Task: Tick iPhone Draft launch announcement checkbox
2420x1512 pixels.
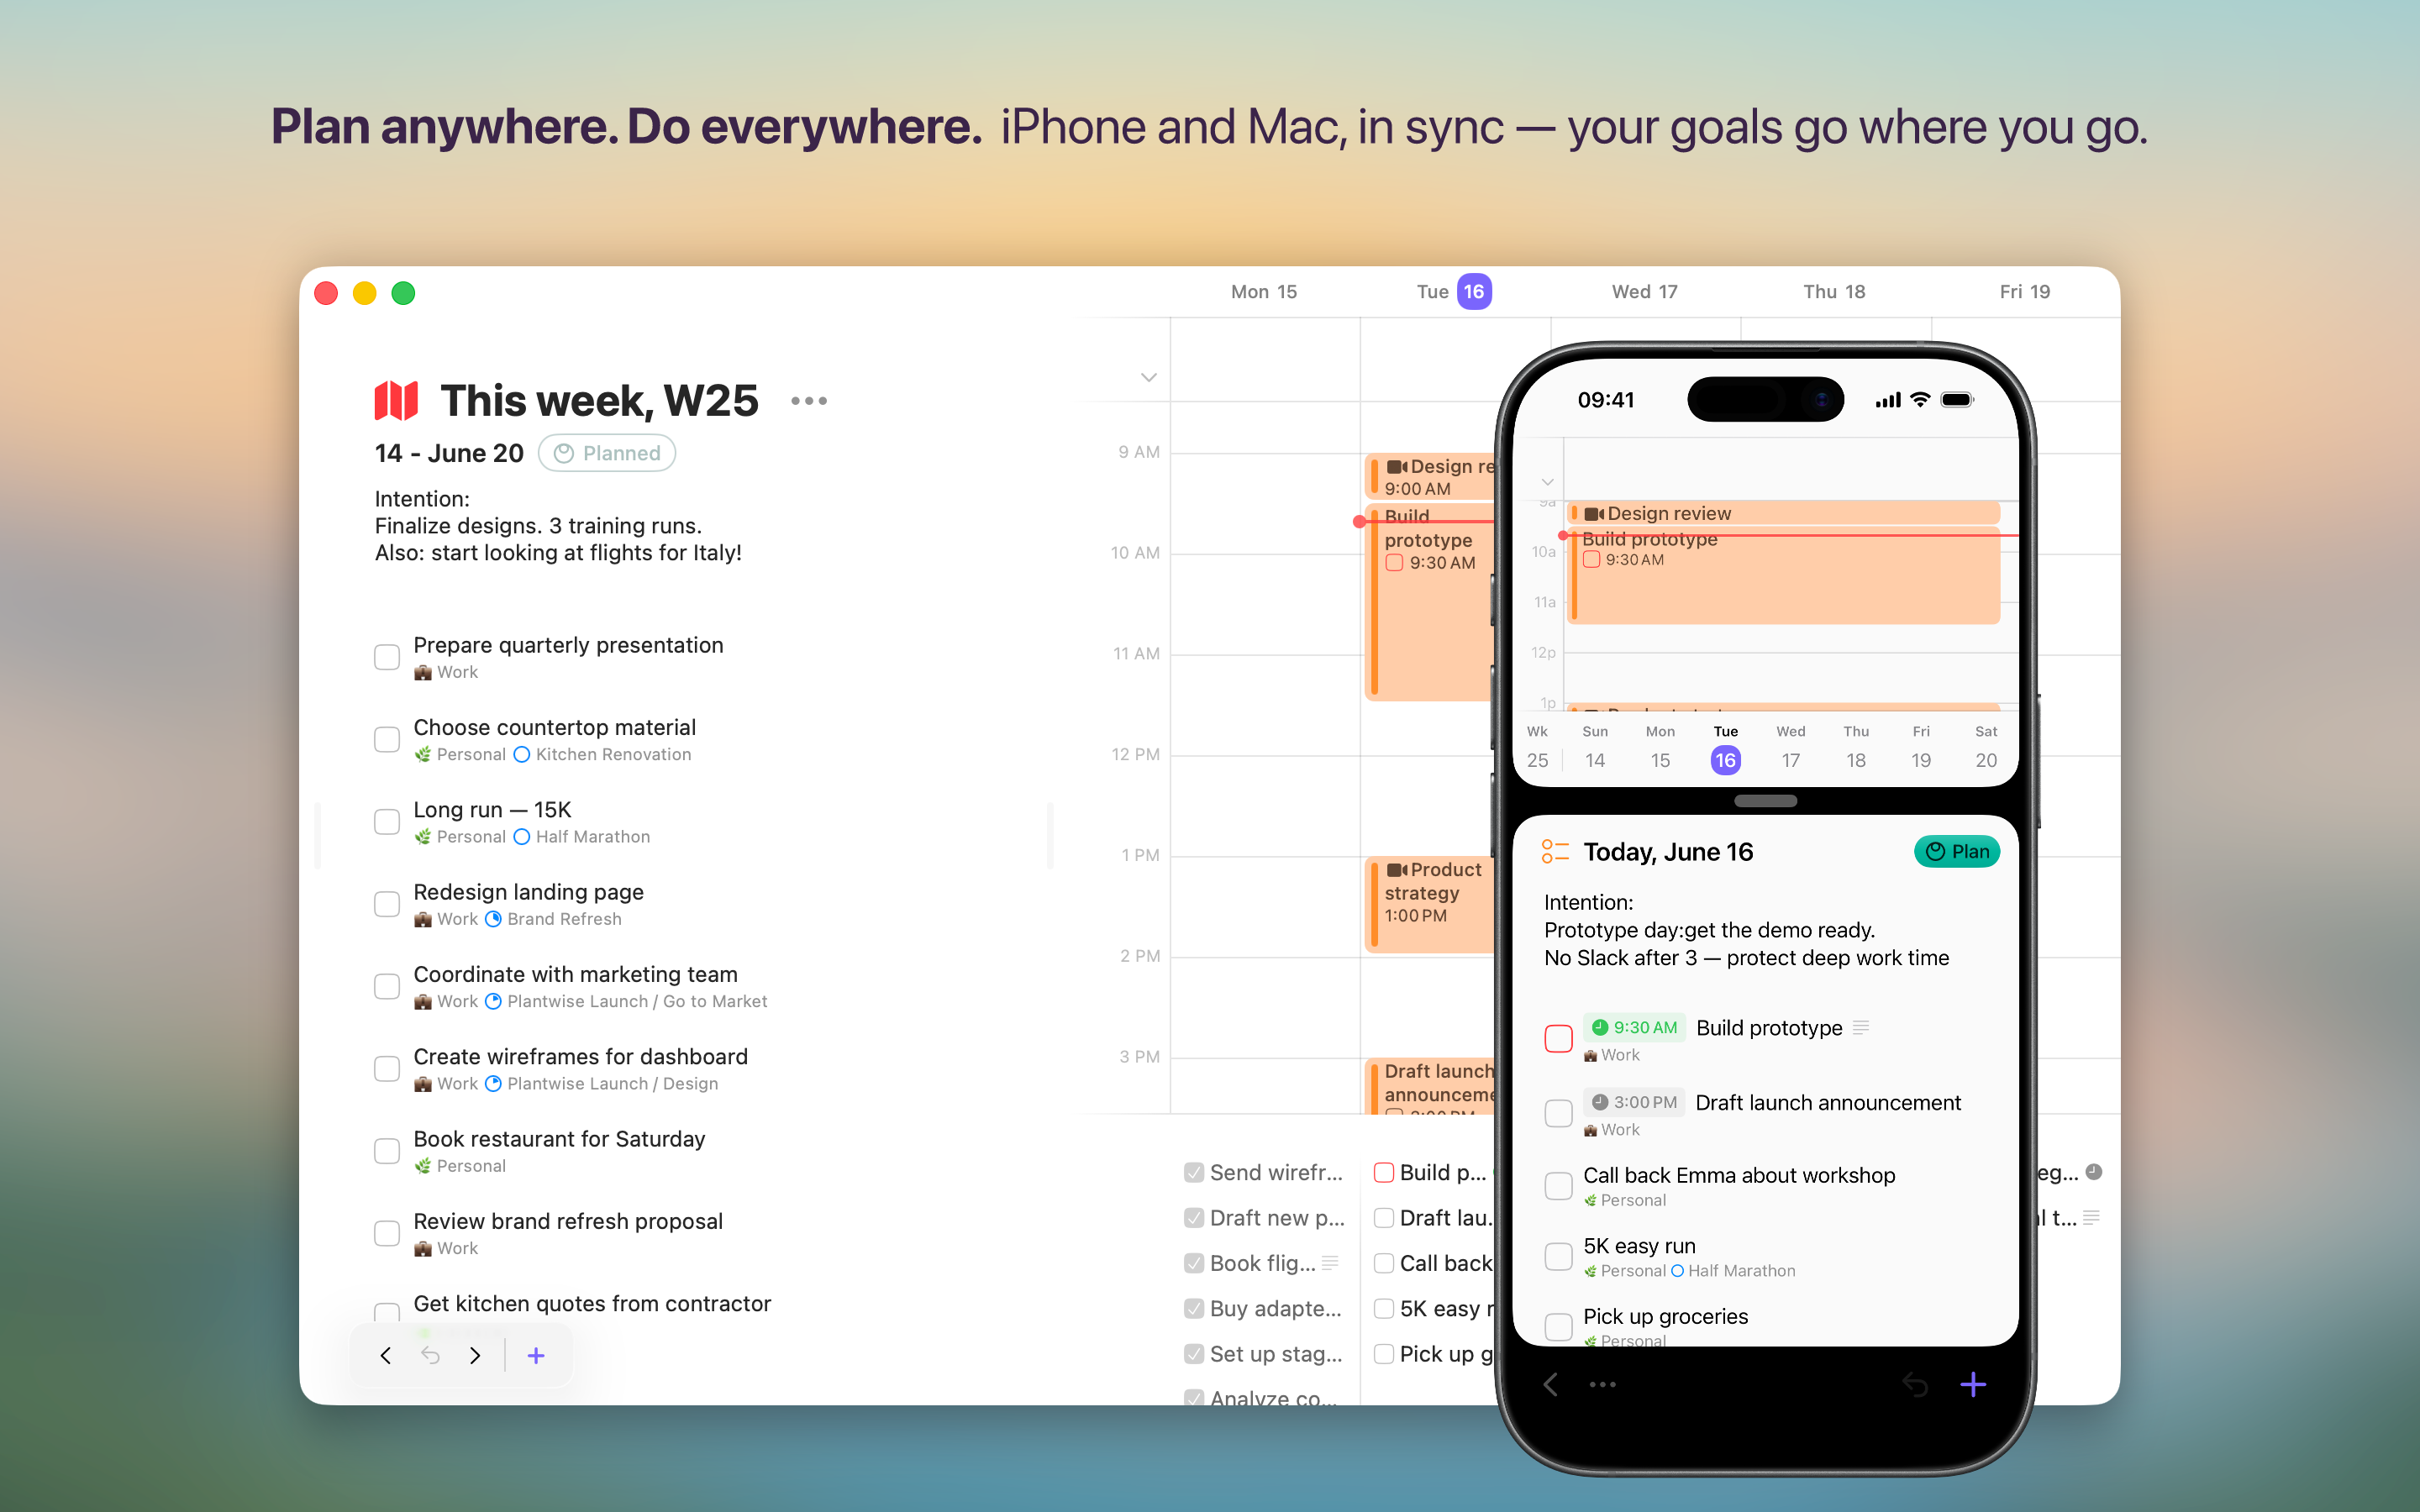Action: click(1558, 1112)
